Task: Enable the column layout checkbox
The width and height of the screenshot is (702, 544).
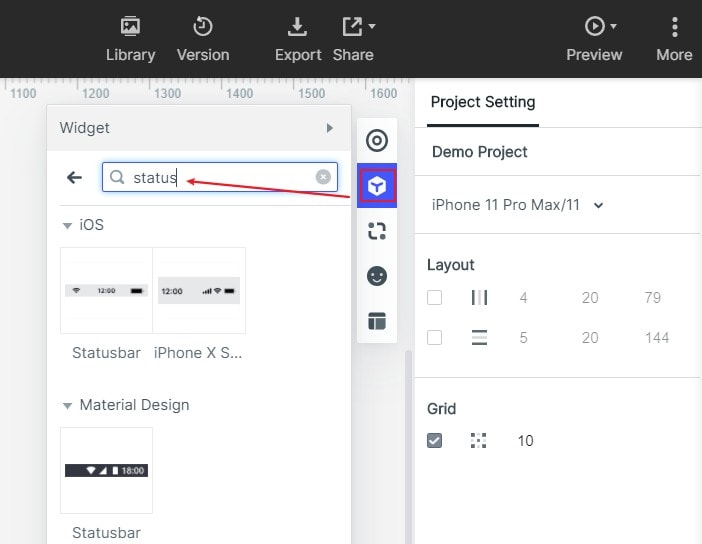Action: (434, 297)
